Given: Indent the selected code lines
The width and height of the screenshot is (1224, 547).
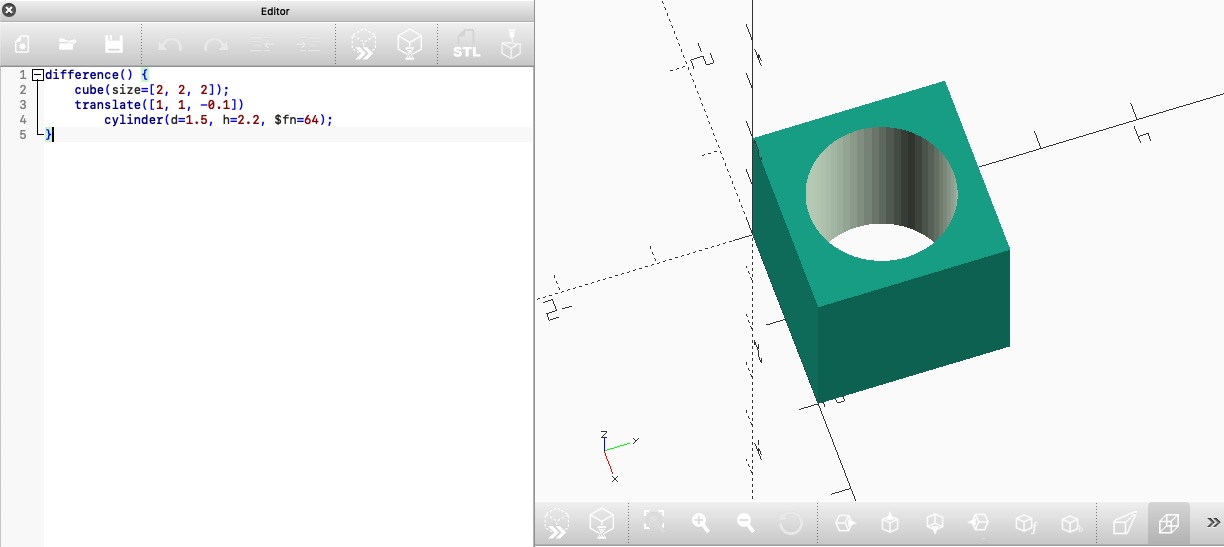Looking at the screenshot, I should [309, 45].
